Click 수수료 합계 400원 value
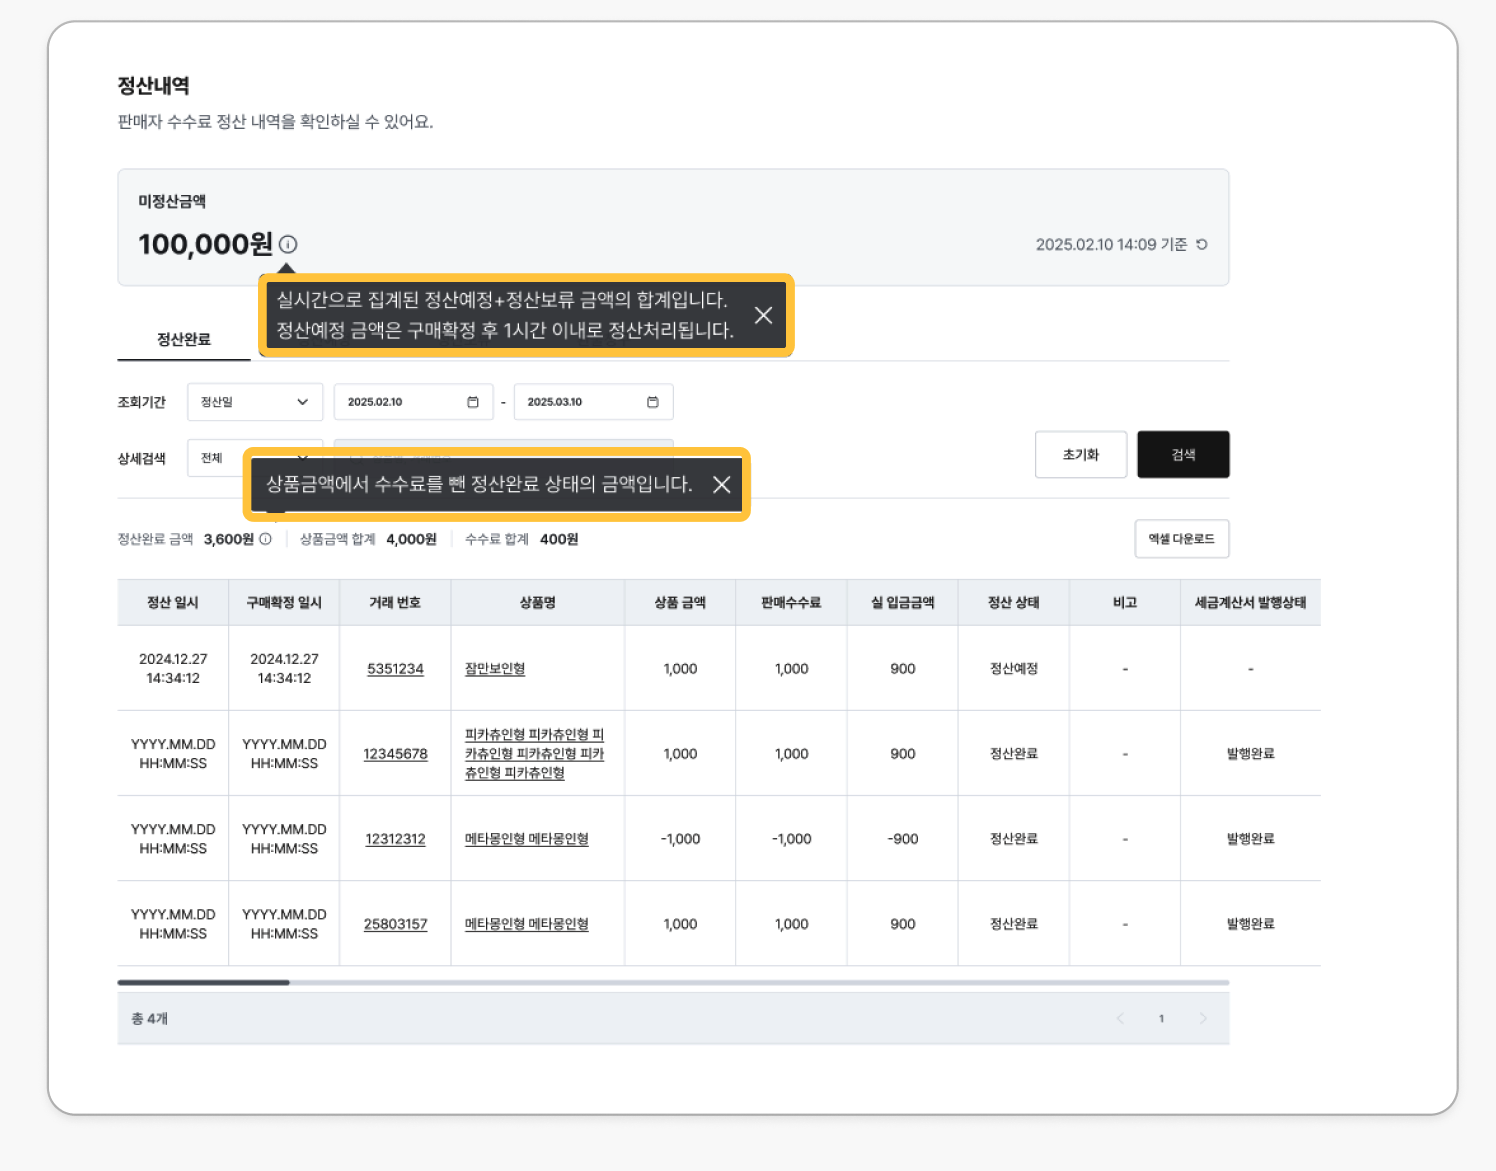 [x=559, y=539]
